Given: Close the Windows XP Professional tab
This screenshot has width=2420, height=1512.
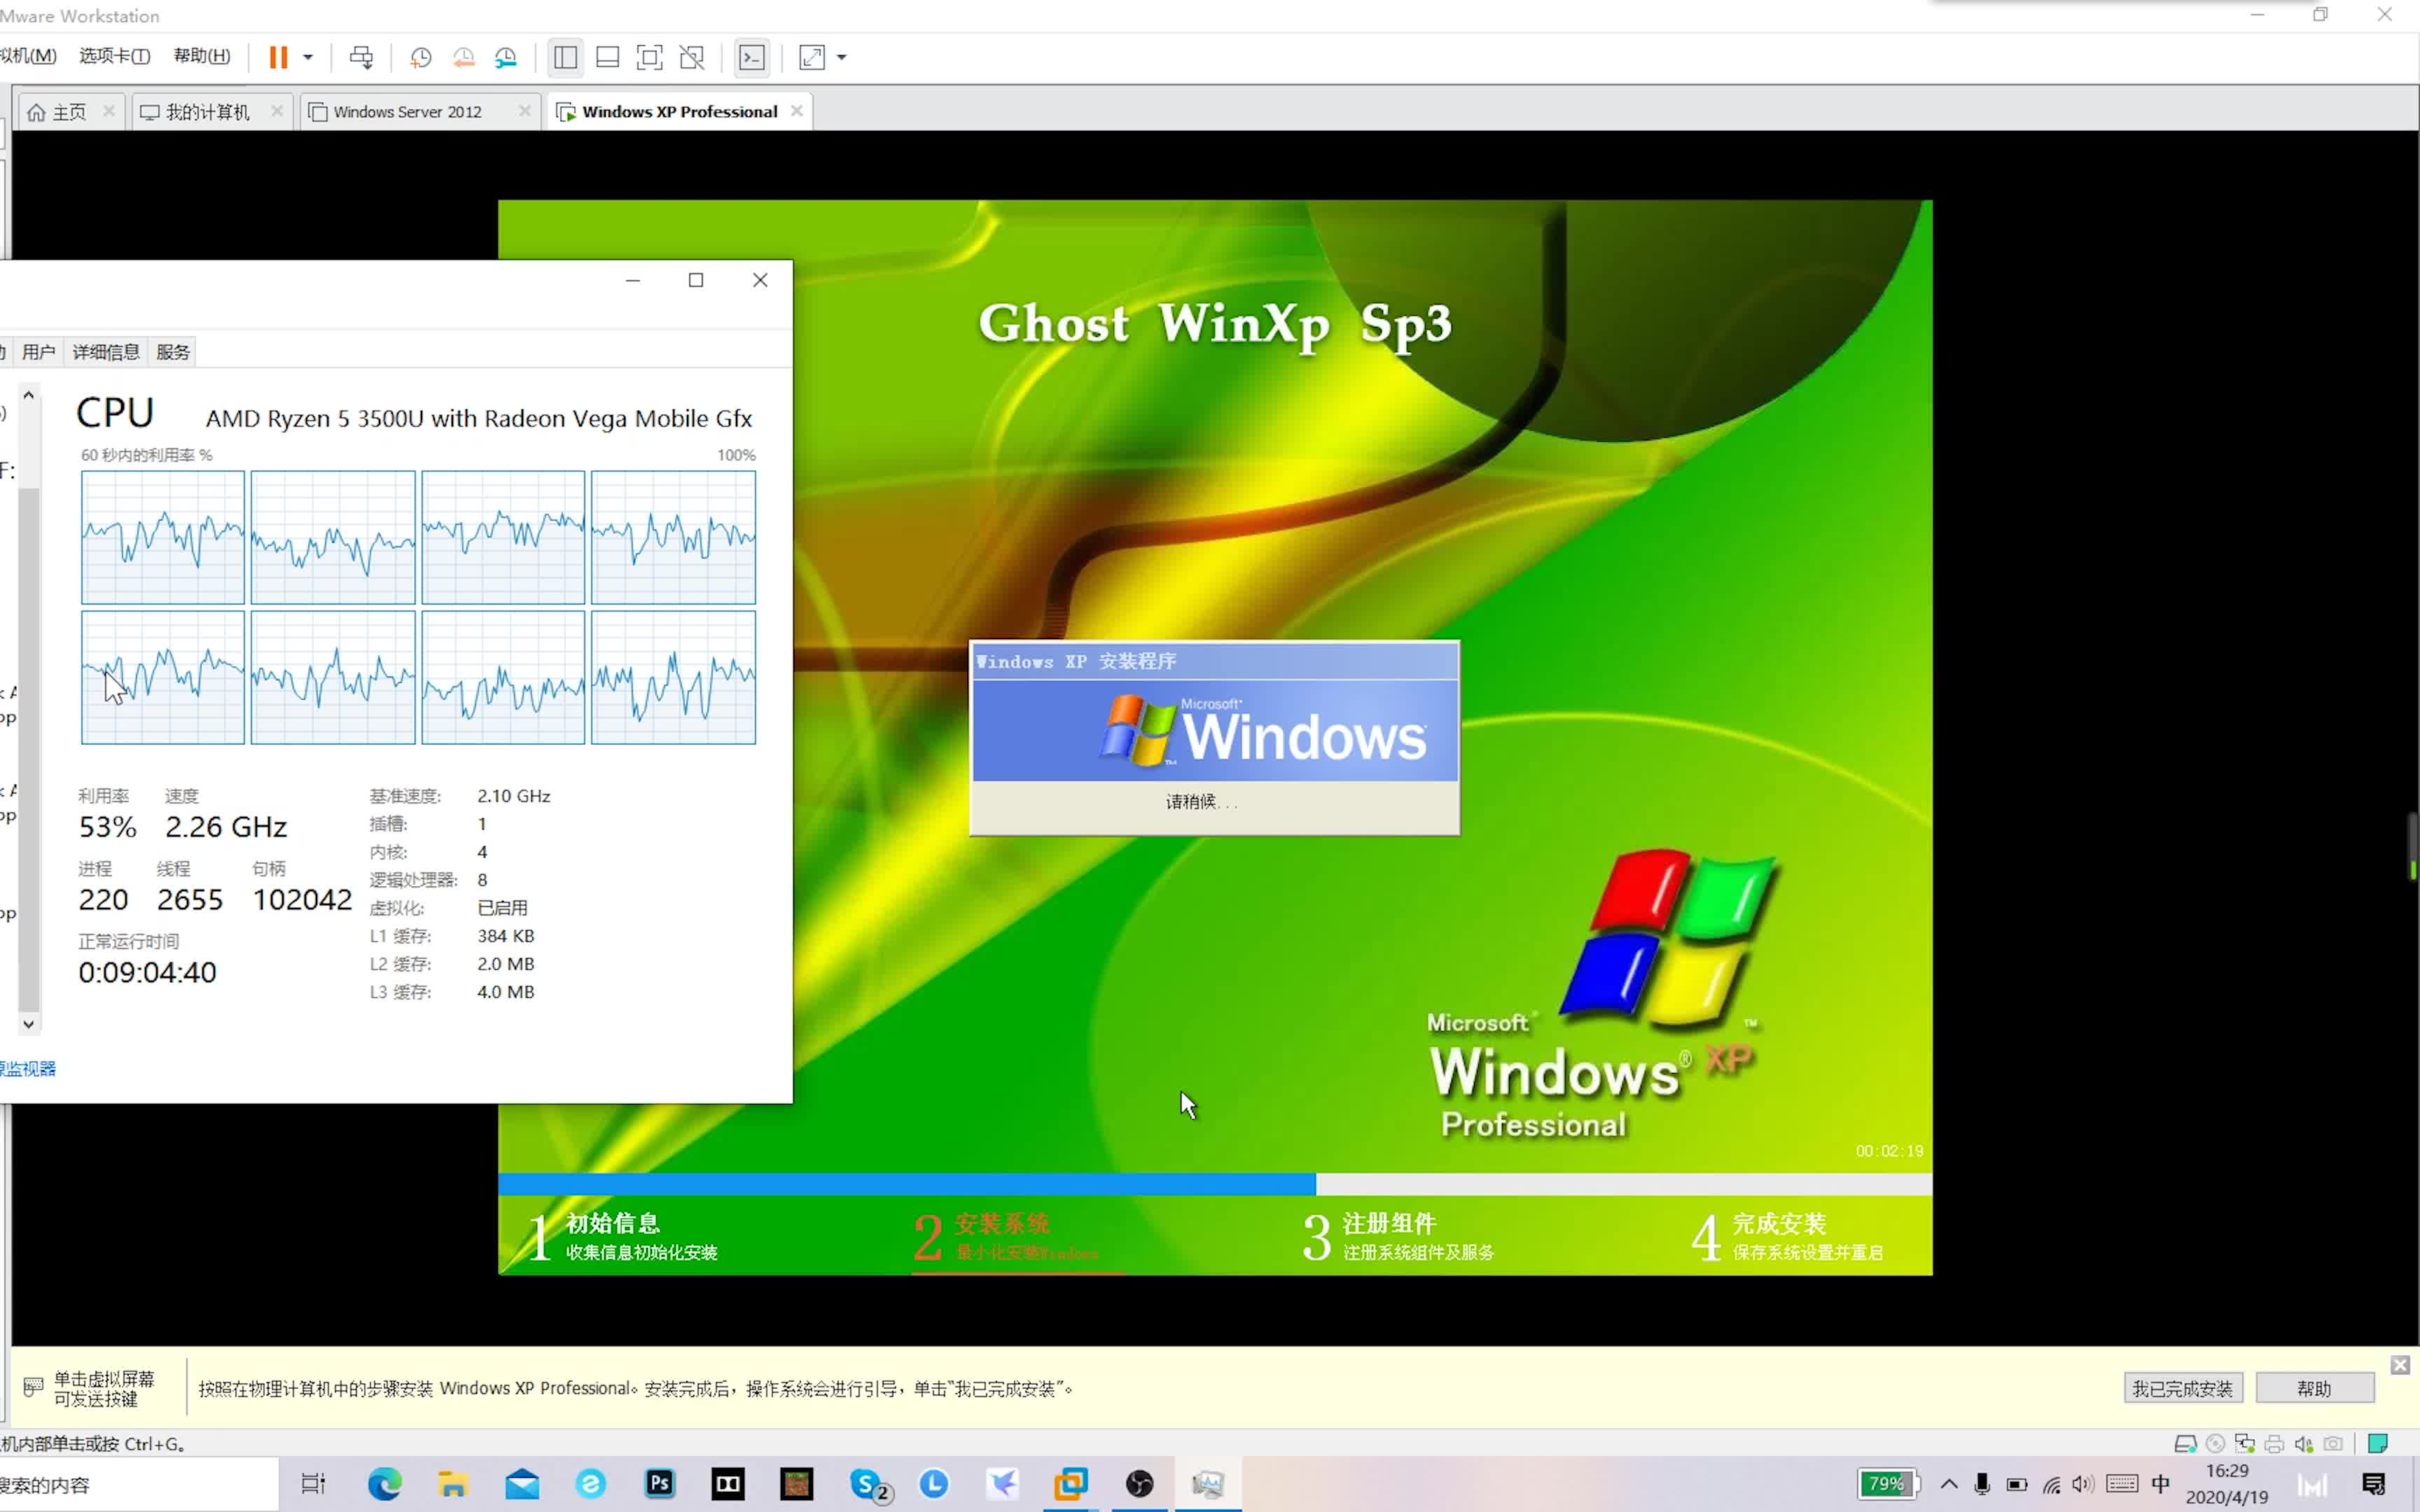Looking at the screenshot, I should pos(797,111).
